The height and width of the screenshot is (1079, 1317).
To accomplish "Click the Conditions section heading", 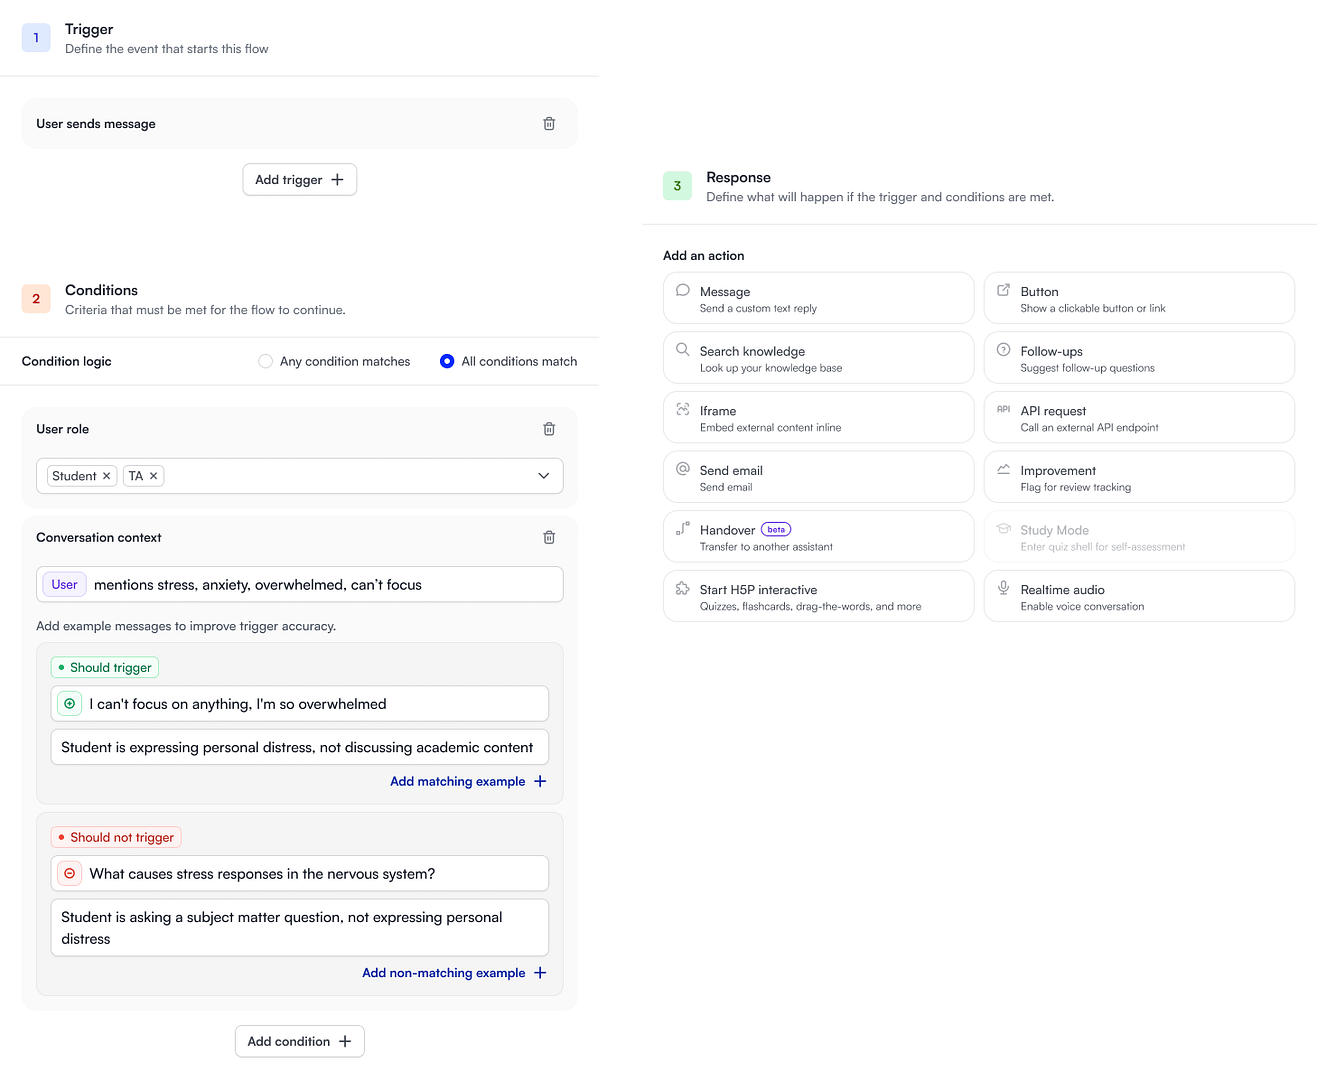I will coord(101,290).
